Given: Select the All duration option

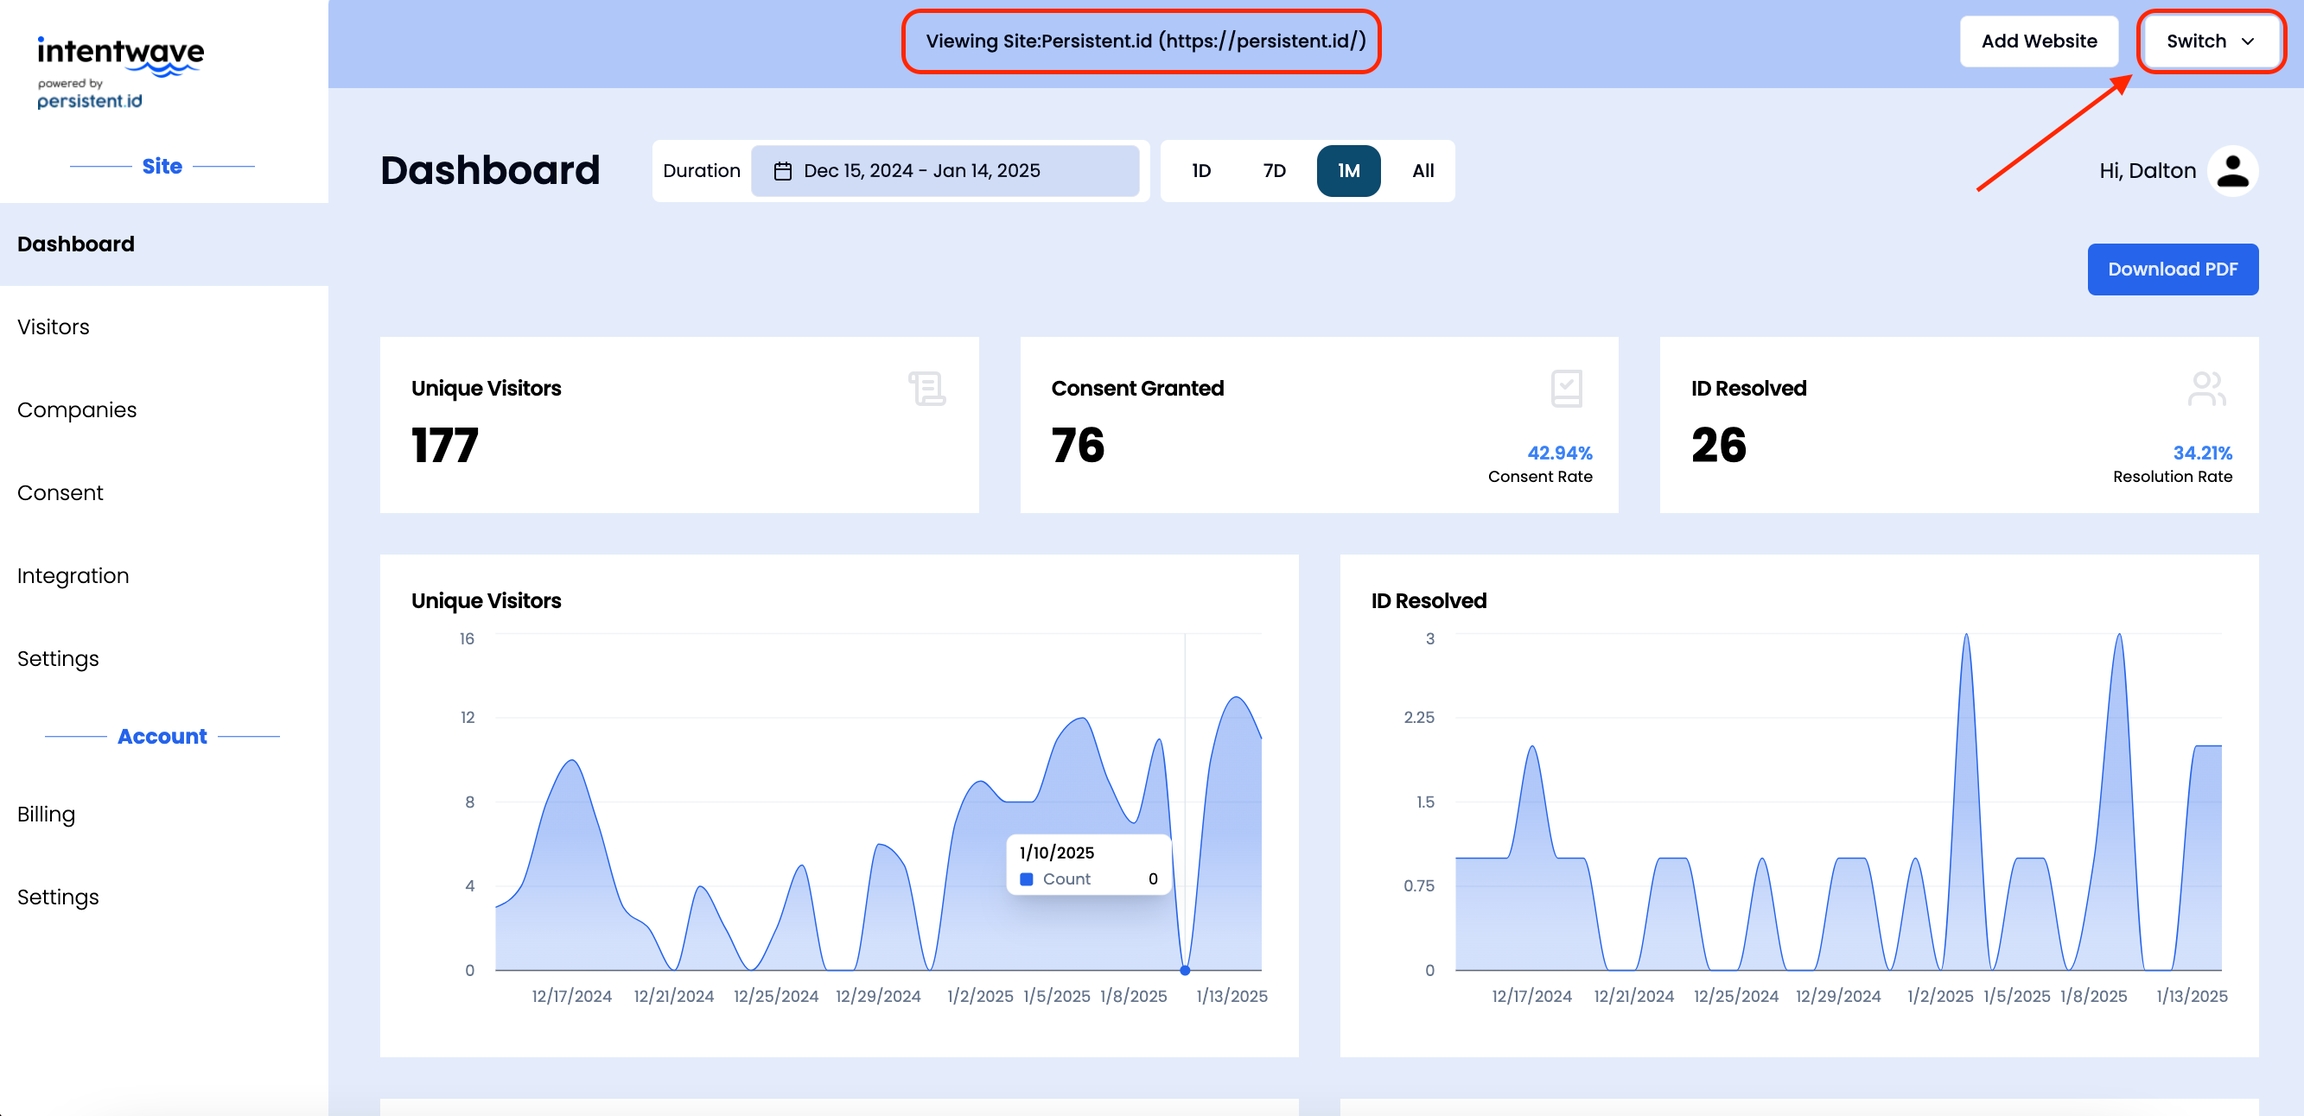Looking at the screenshot, I should click(1422, 171).
